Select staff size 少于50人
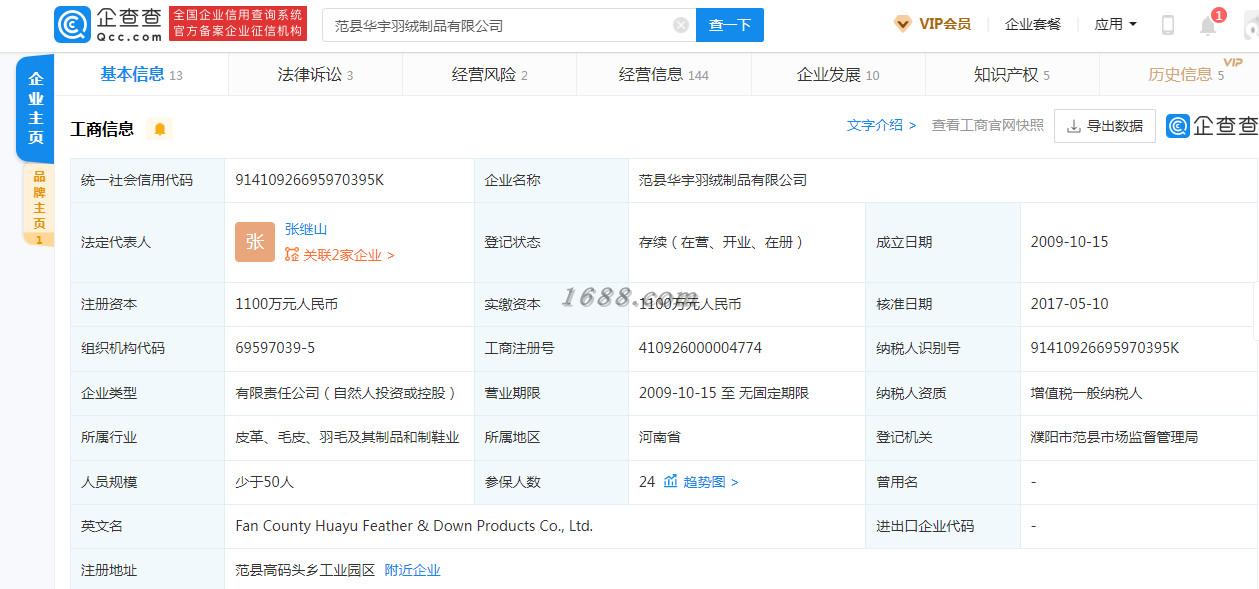Screen dimensions: 1259x589 (264, 482)
